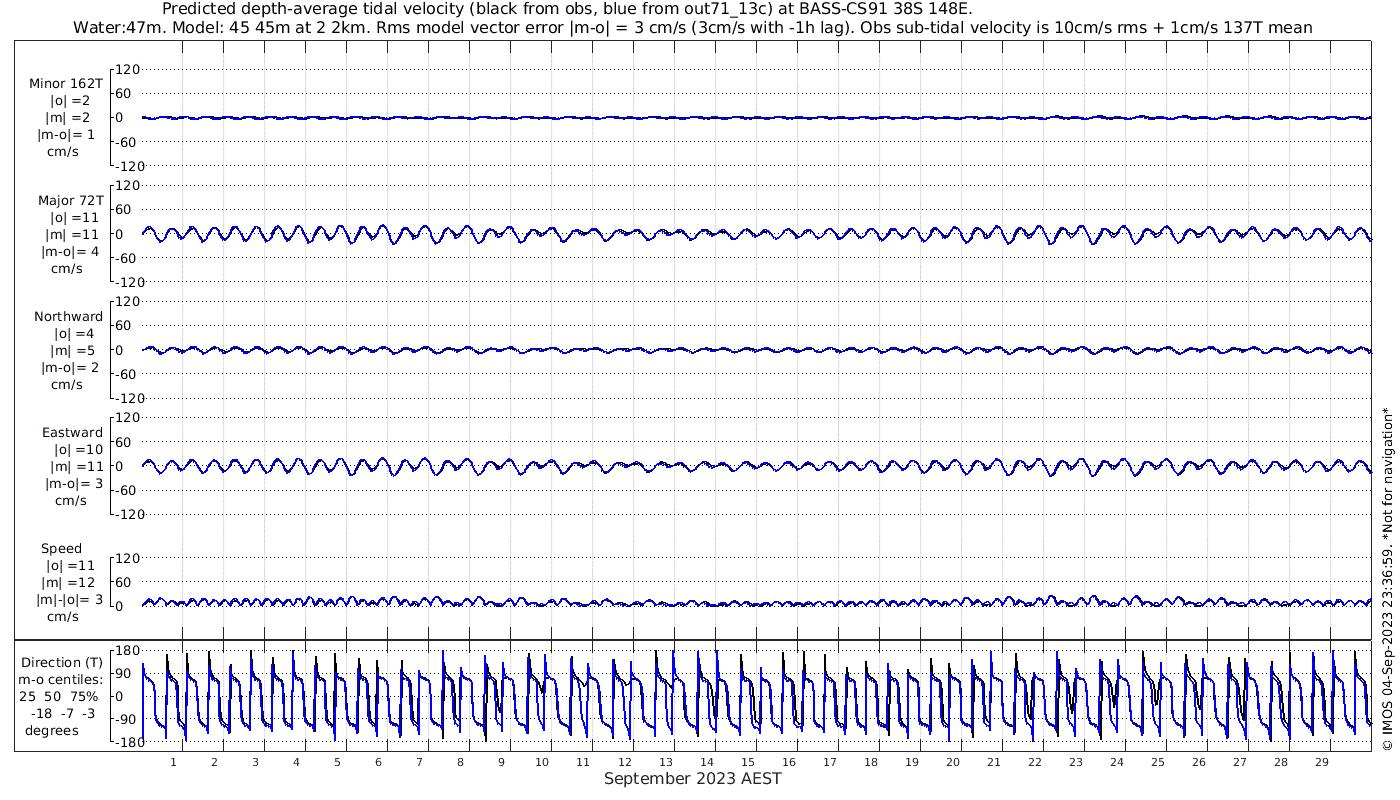Select the 'Direction (T)' panel label
1400x800 pixels.
tap(62, 662)
